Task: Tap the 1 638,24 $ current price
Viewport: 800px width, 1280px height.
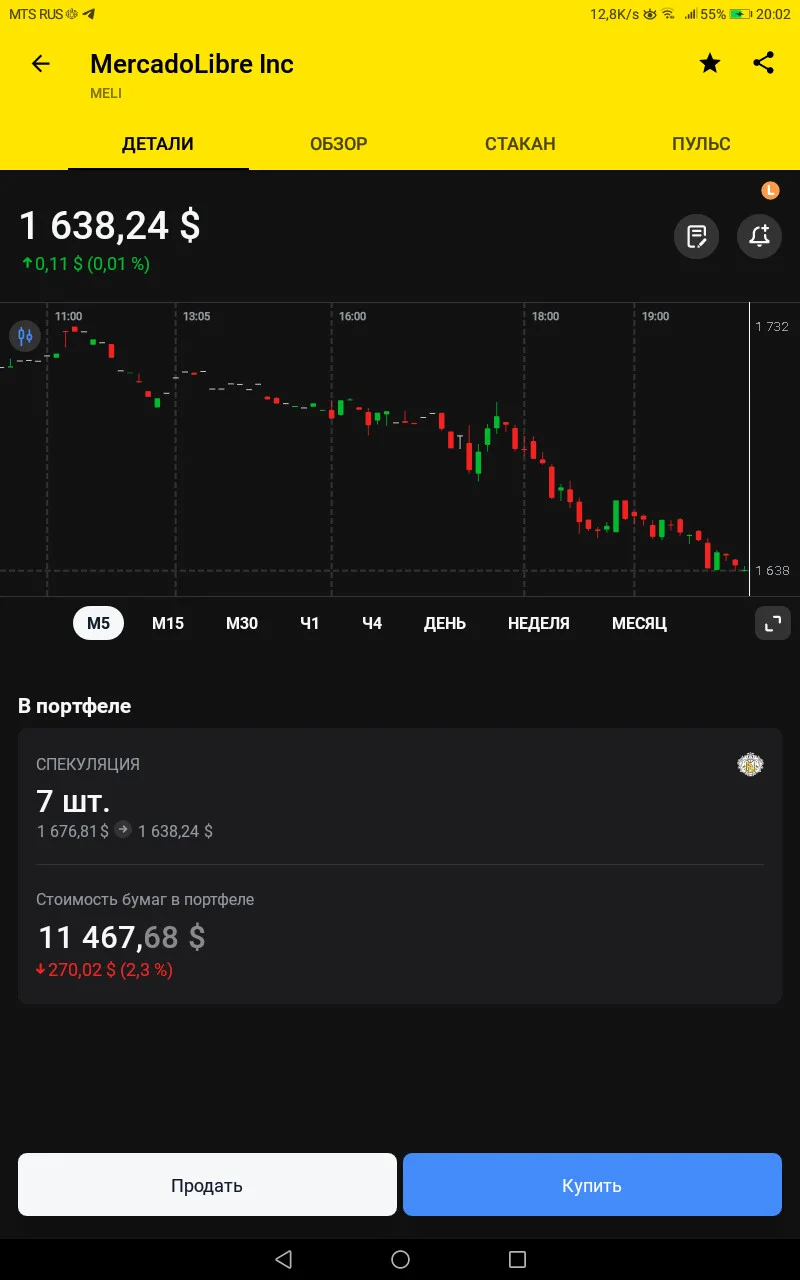Action: (110, 225)
